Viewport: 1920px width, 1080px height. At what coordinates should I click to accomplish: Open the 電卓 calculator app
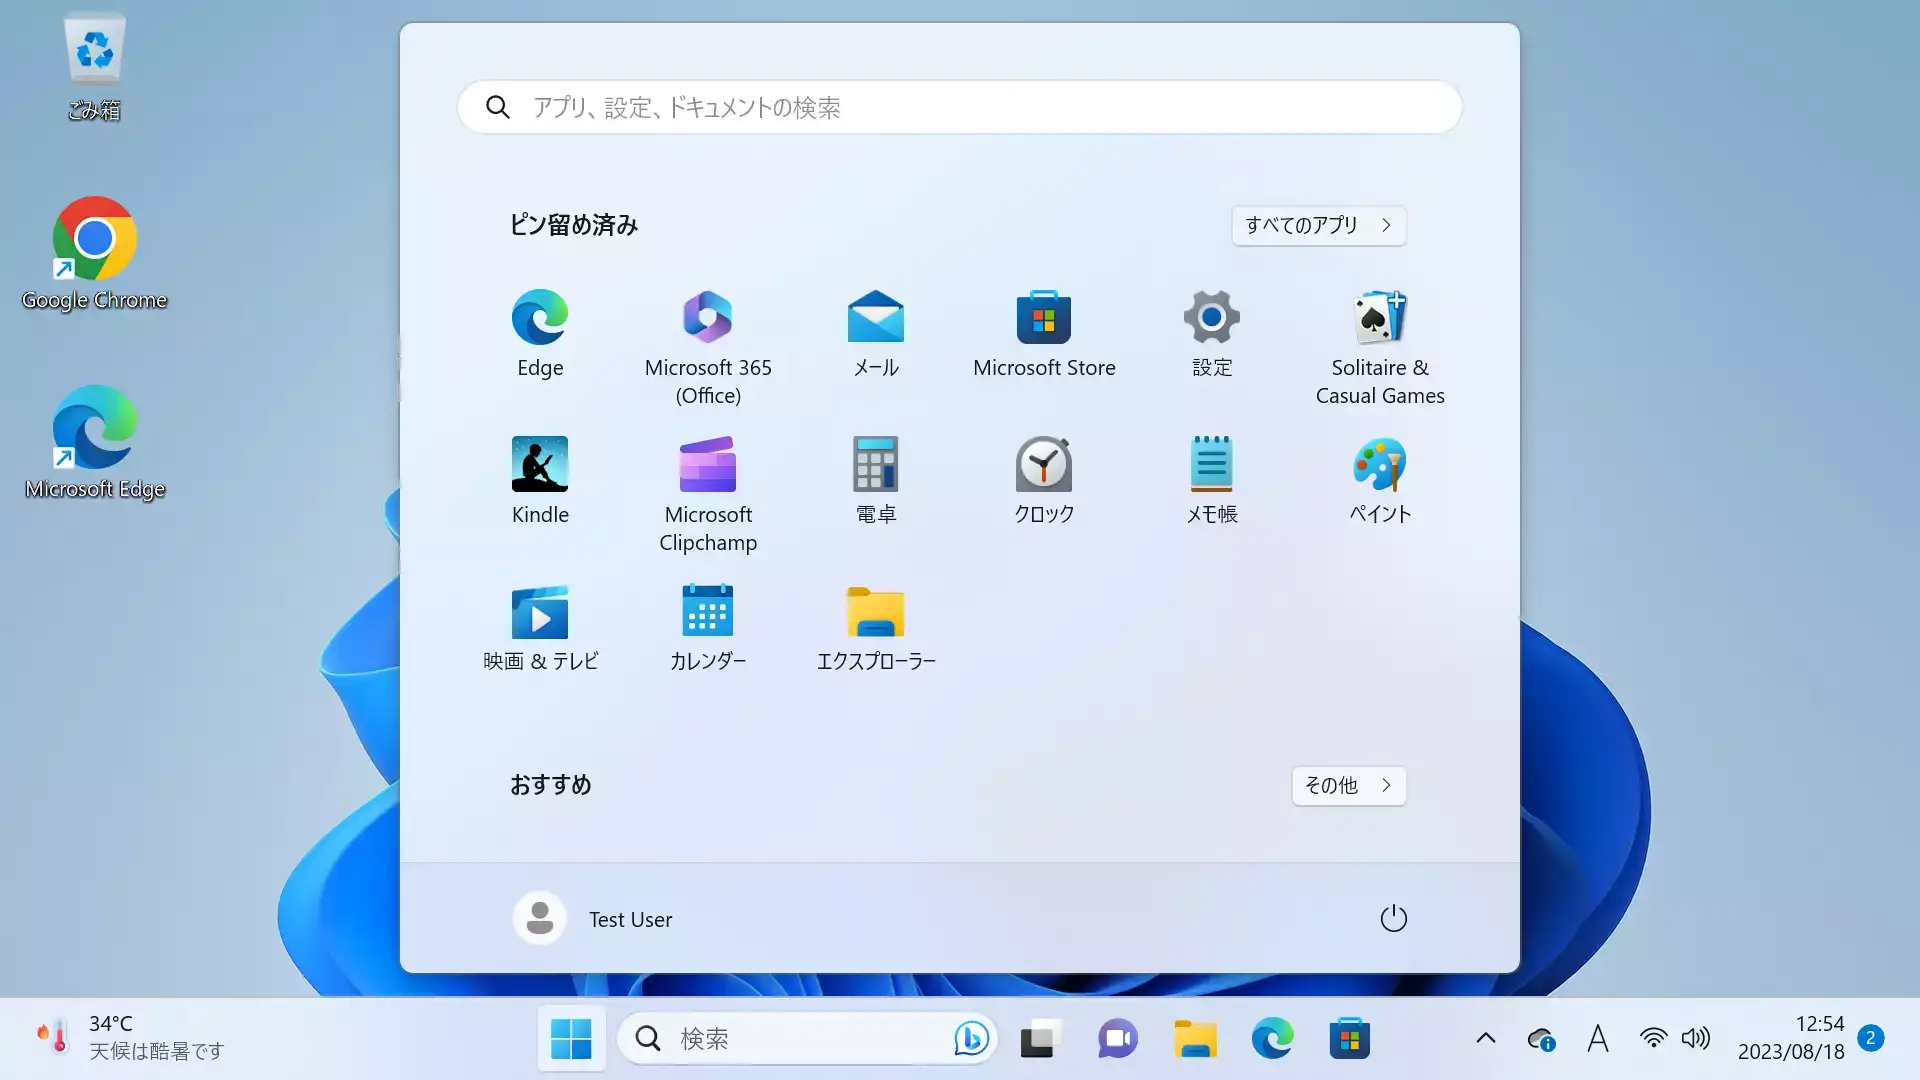(876, 481)
